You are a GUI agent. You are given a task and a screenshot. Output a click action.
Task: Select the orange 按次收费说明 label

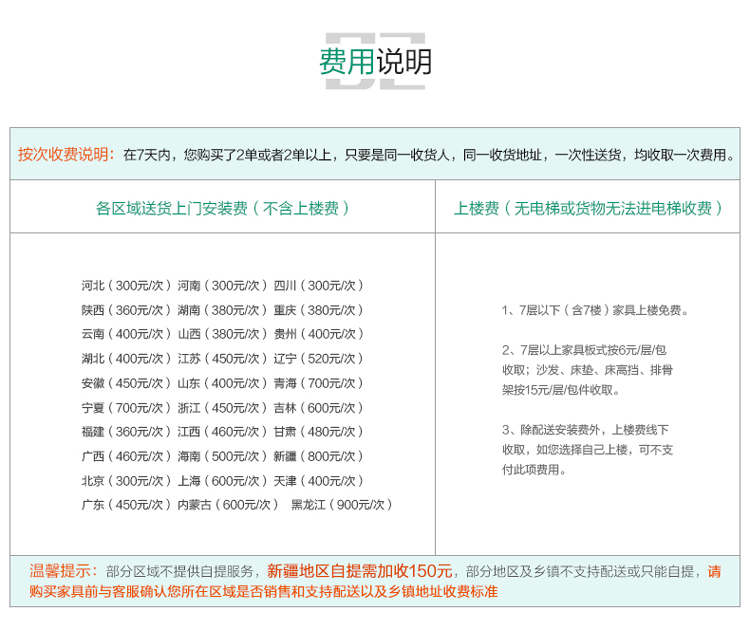pos(66,155)
